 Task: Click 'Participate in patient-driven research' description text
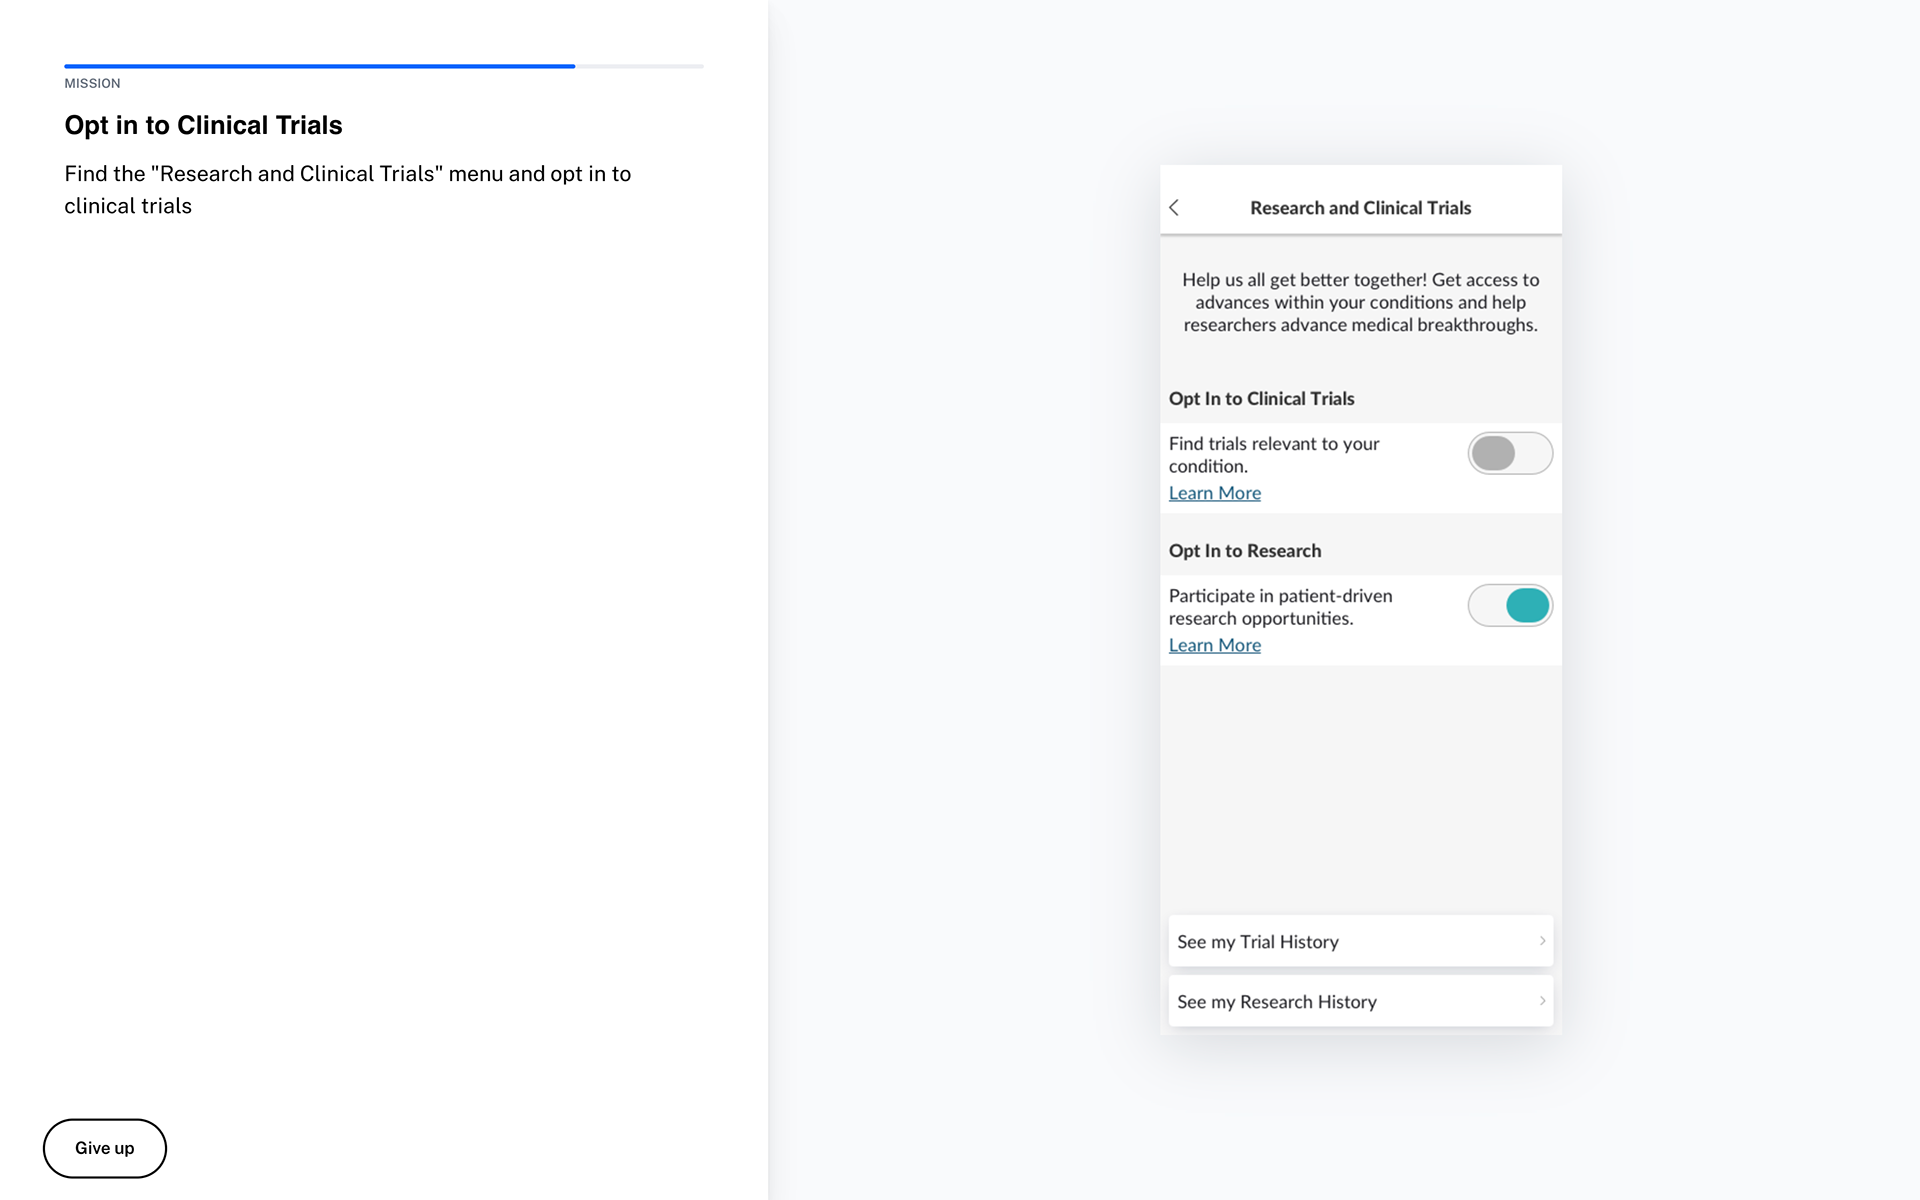coord(1280,607)
